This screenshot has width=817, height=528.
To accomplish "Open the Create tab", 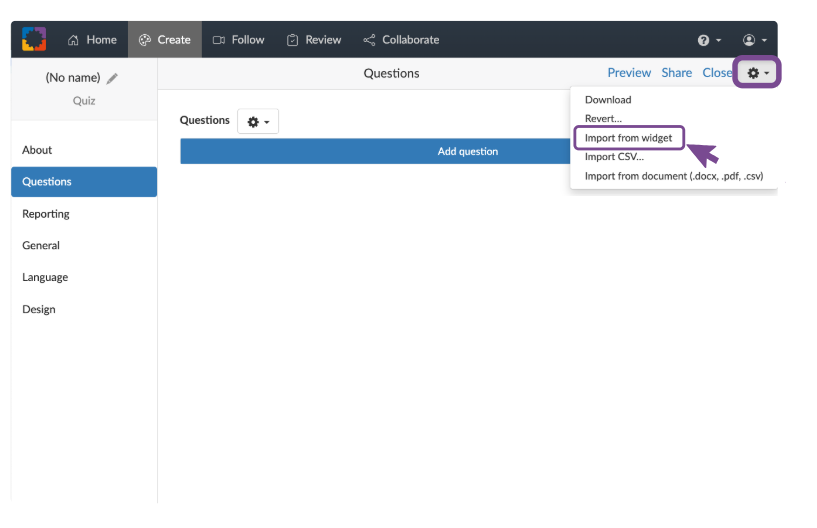I will tap(165, 40).
